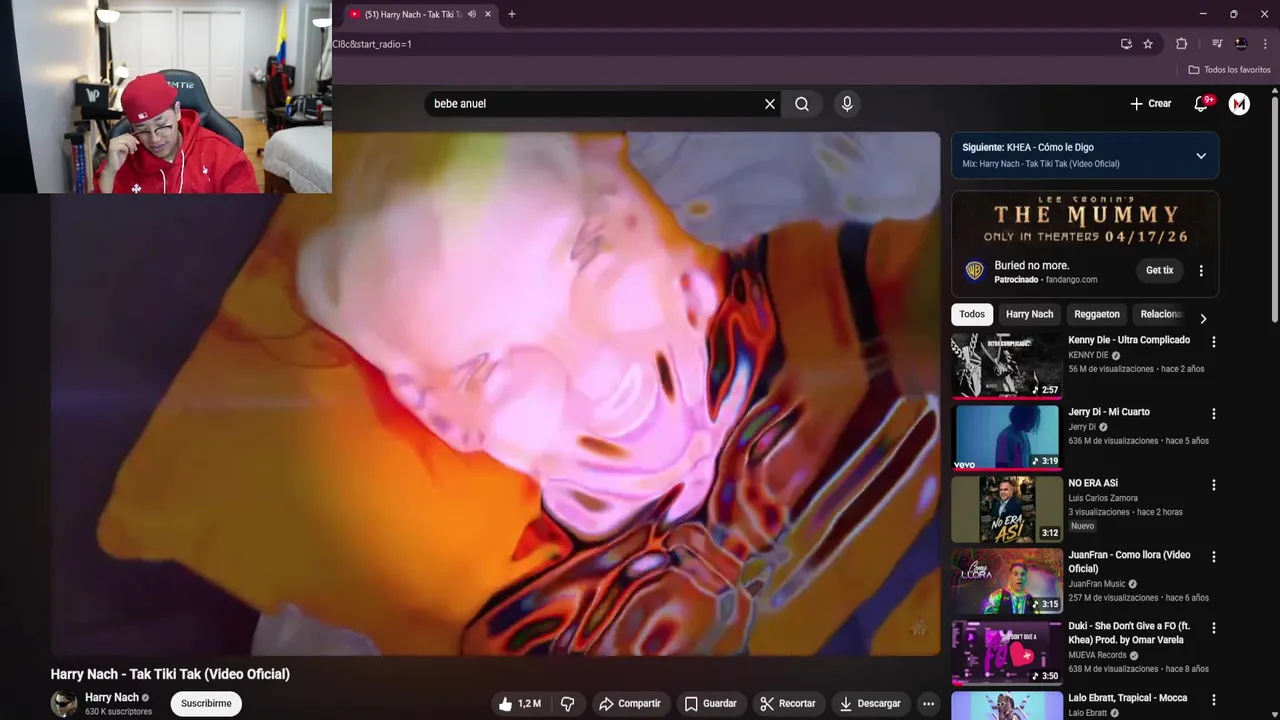Open Kenny Die - Ultra Complicado video thumbnail

[x=1006, y=366]
